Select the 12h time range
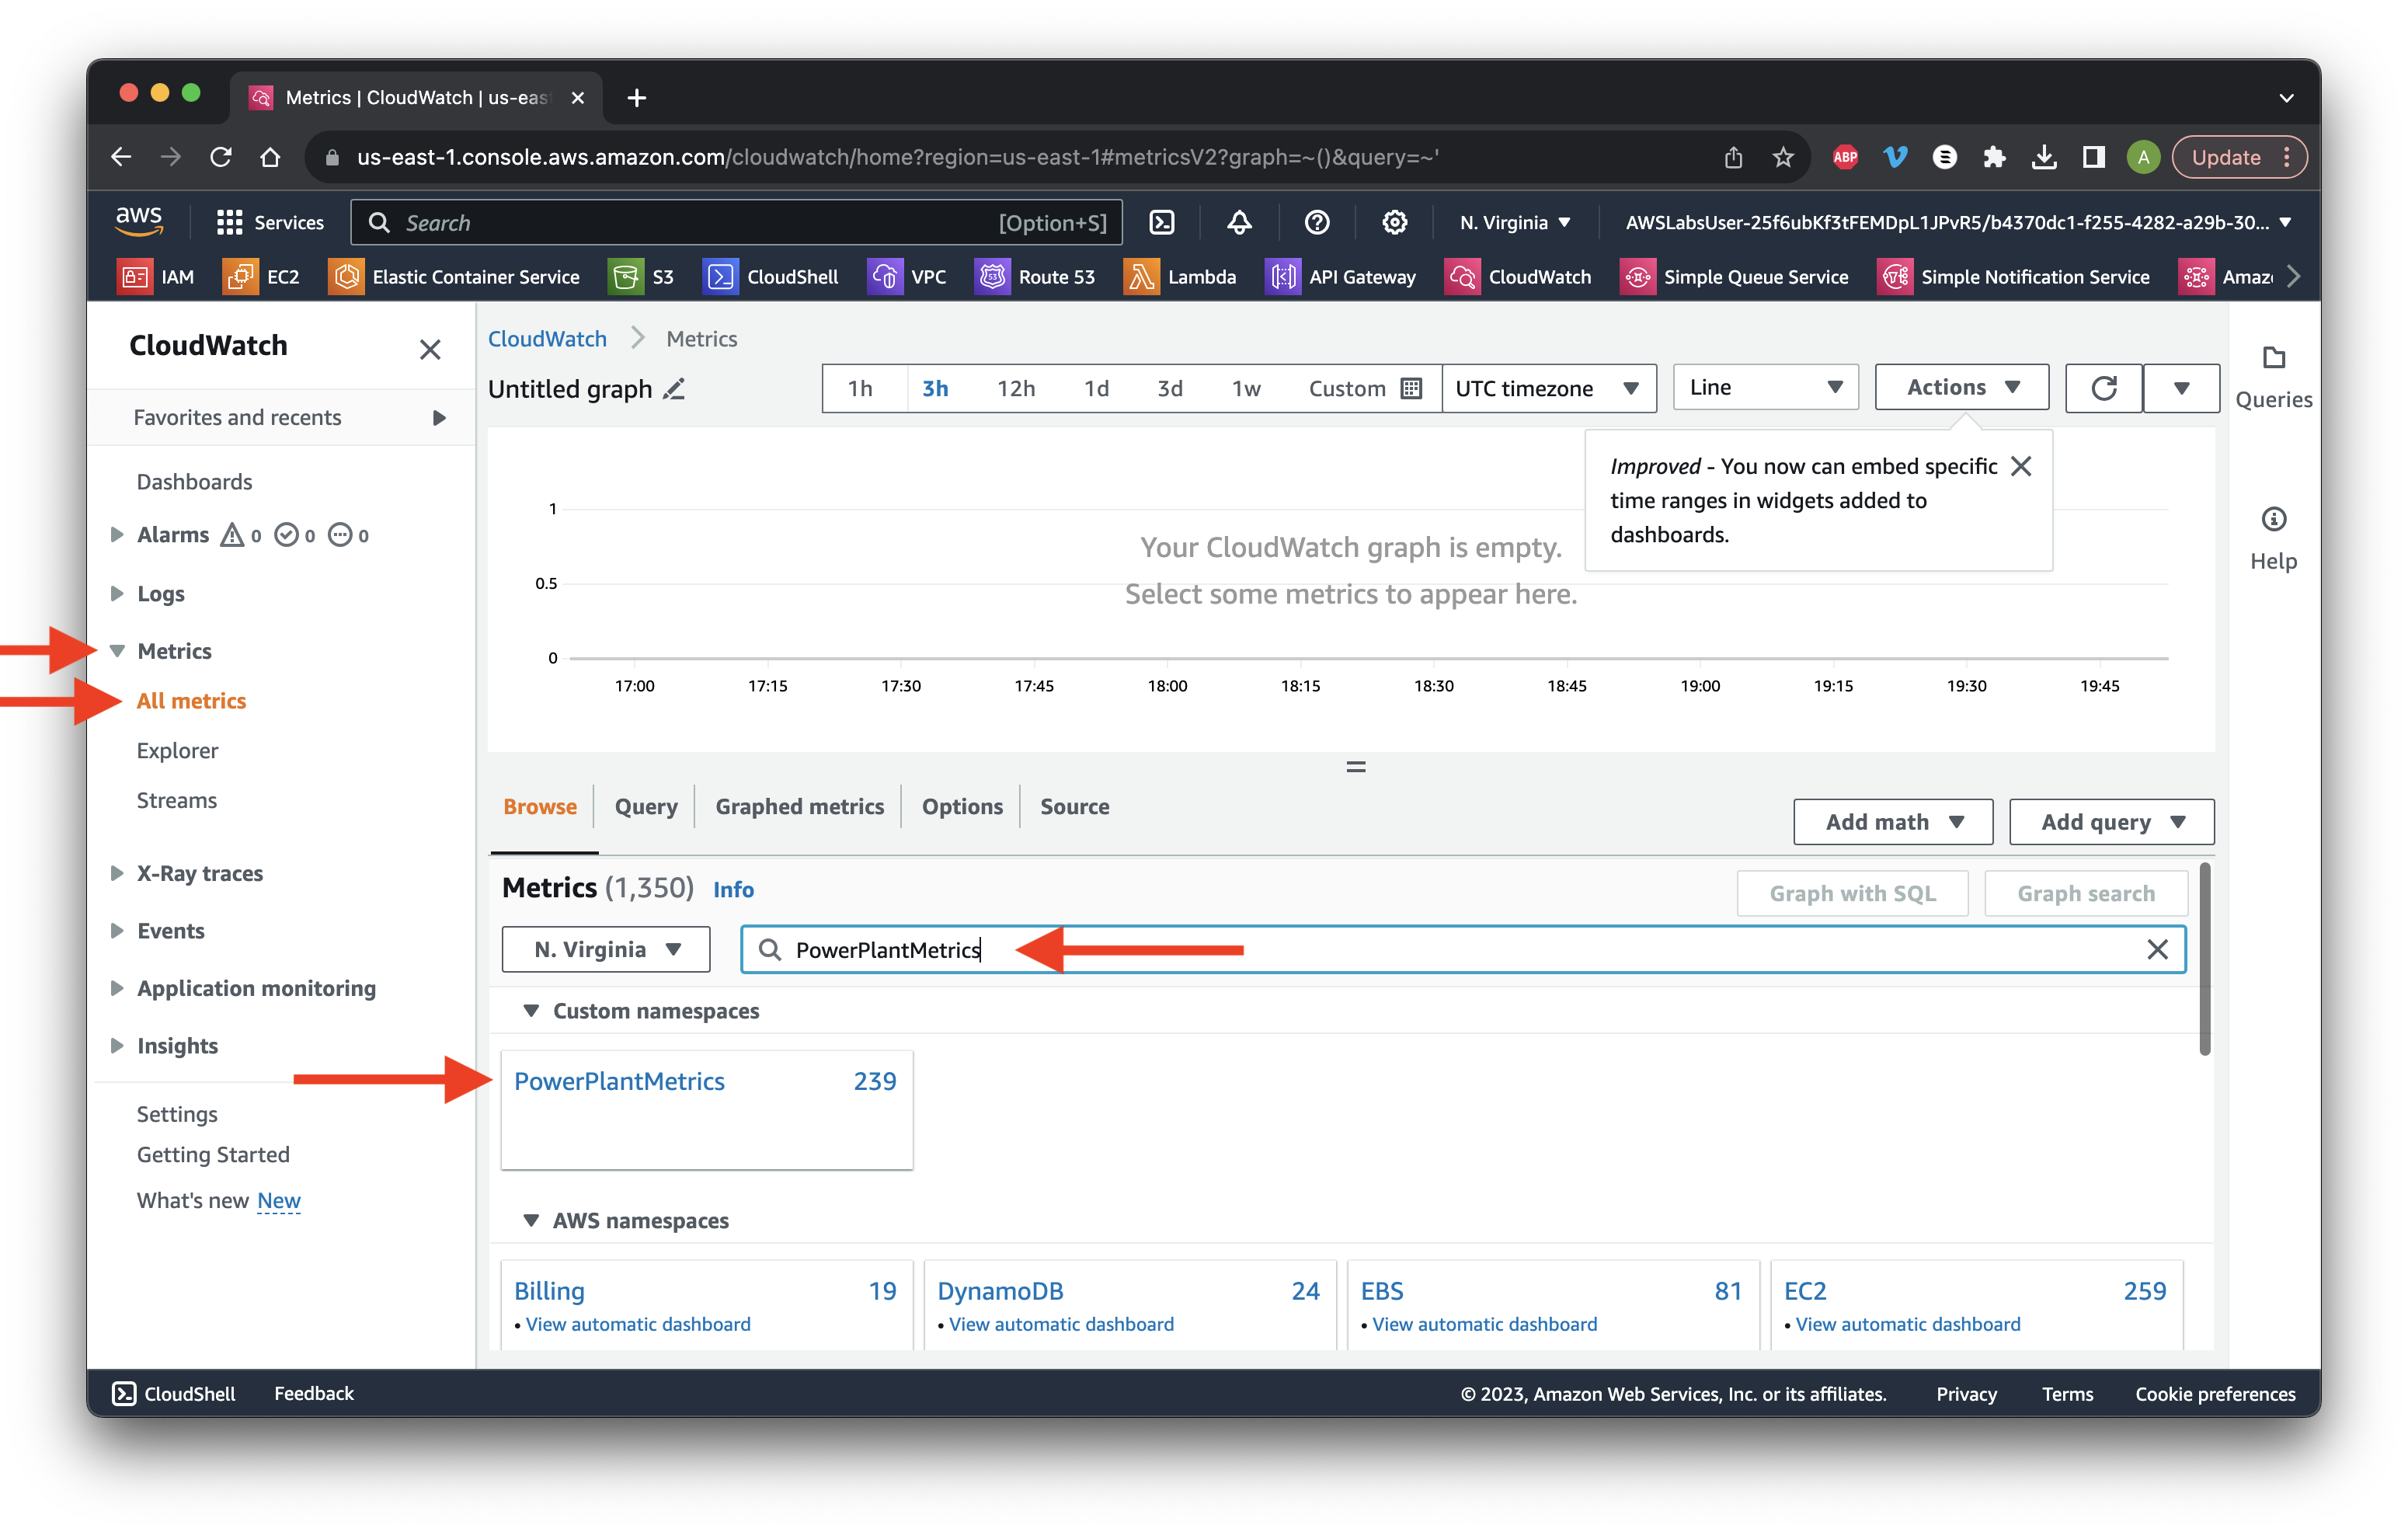This screenshot has width=2408, height=1532. click(x=1015, y=388)
